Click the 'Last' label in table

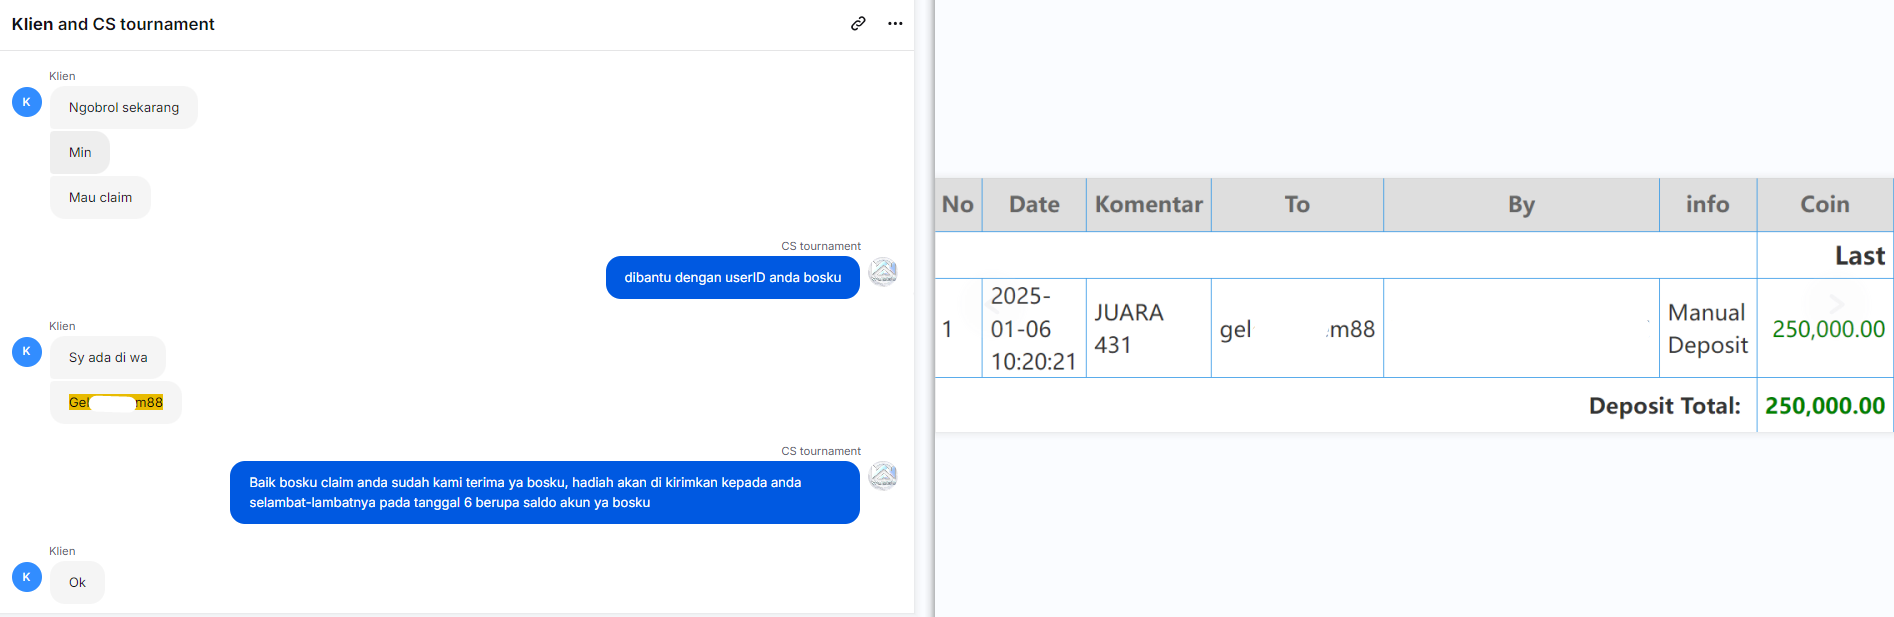(x=1860, y=256)
